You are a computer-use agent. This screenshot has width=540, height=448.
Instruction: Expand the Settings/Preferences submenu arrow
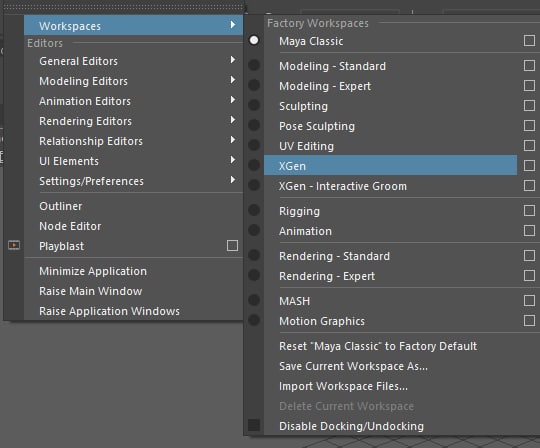click(x=233, y=180)
